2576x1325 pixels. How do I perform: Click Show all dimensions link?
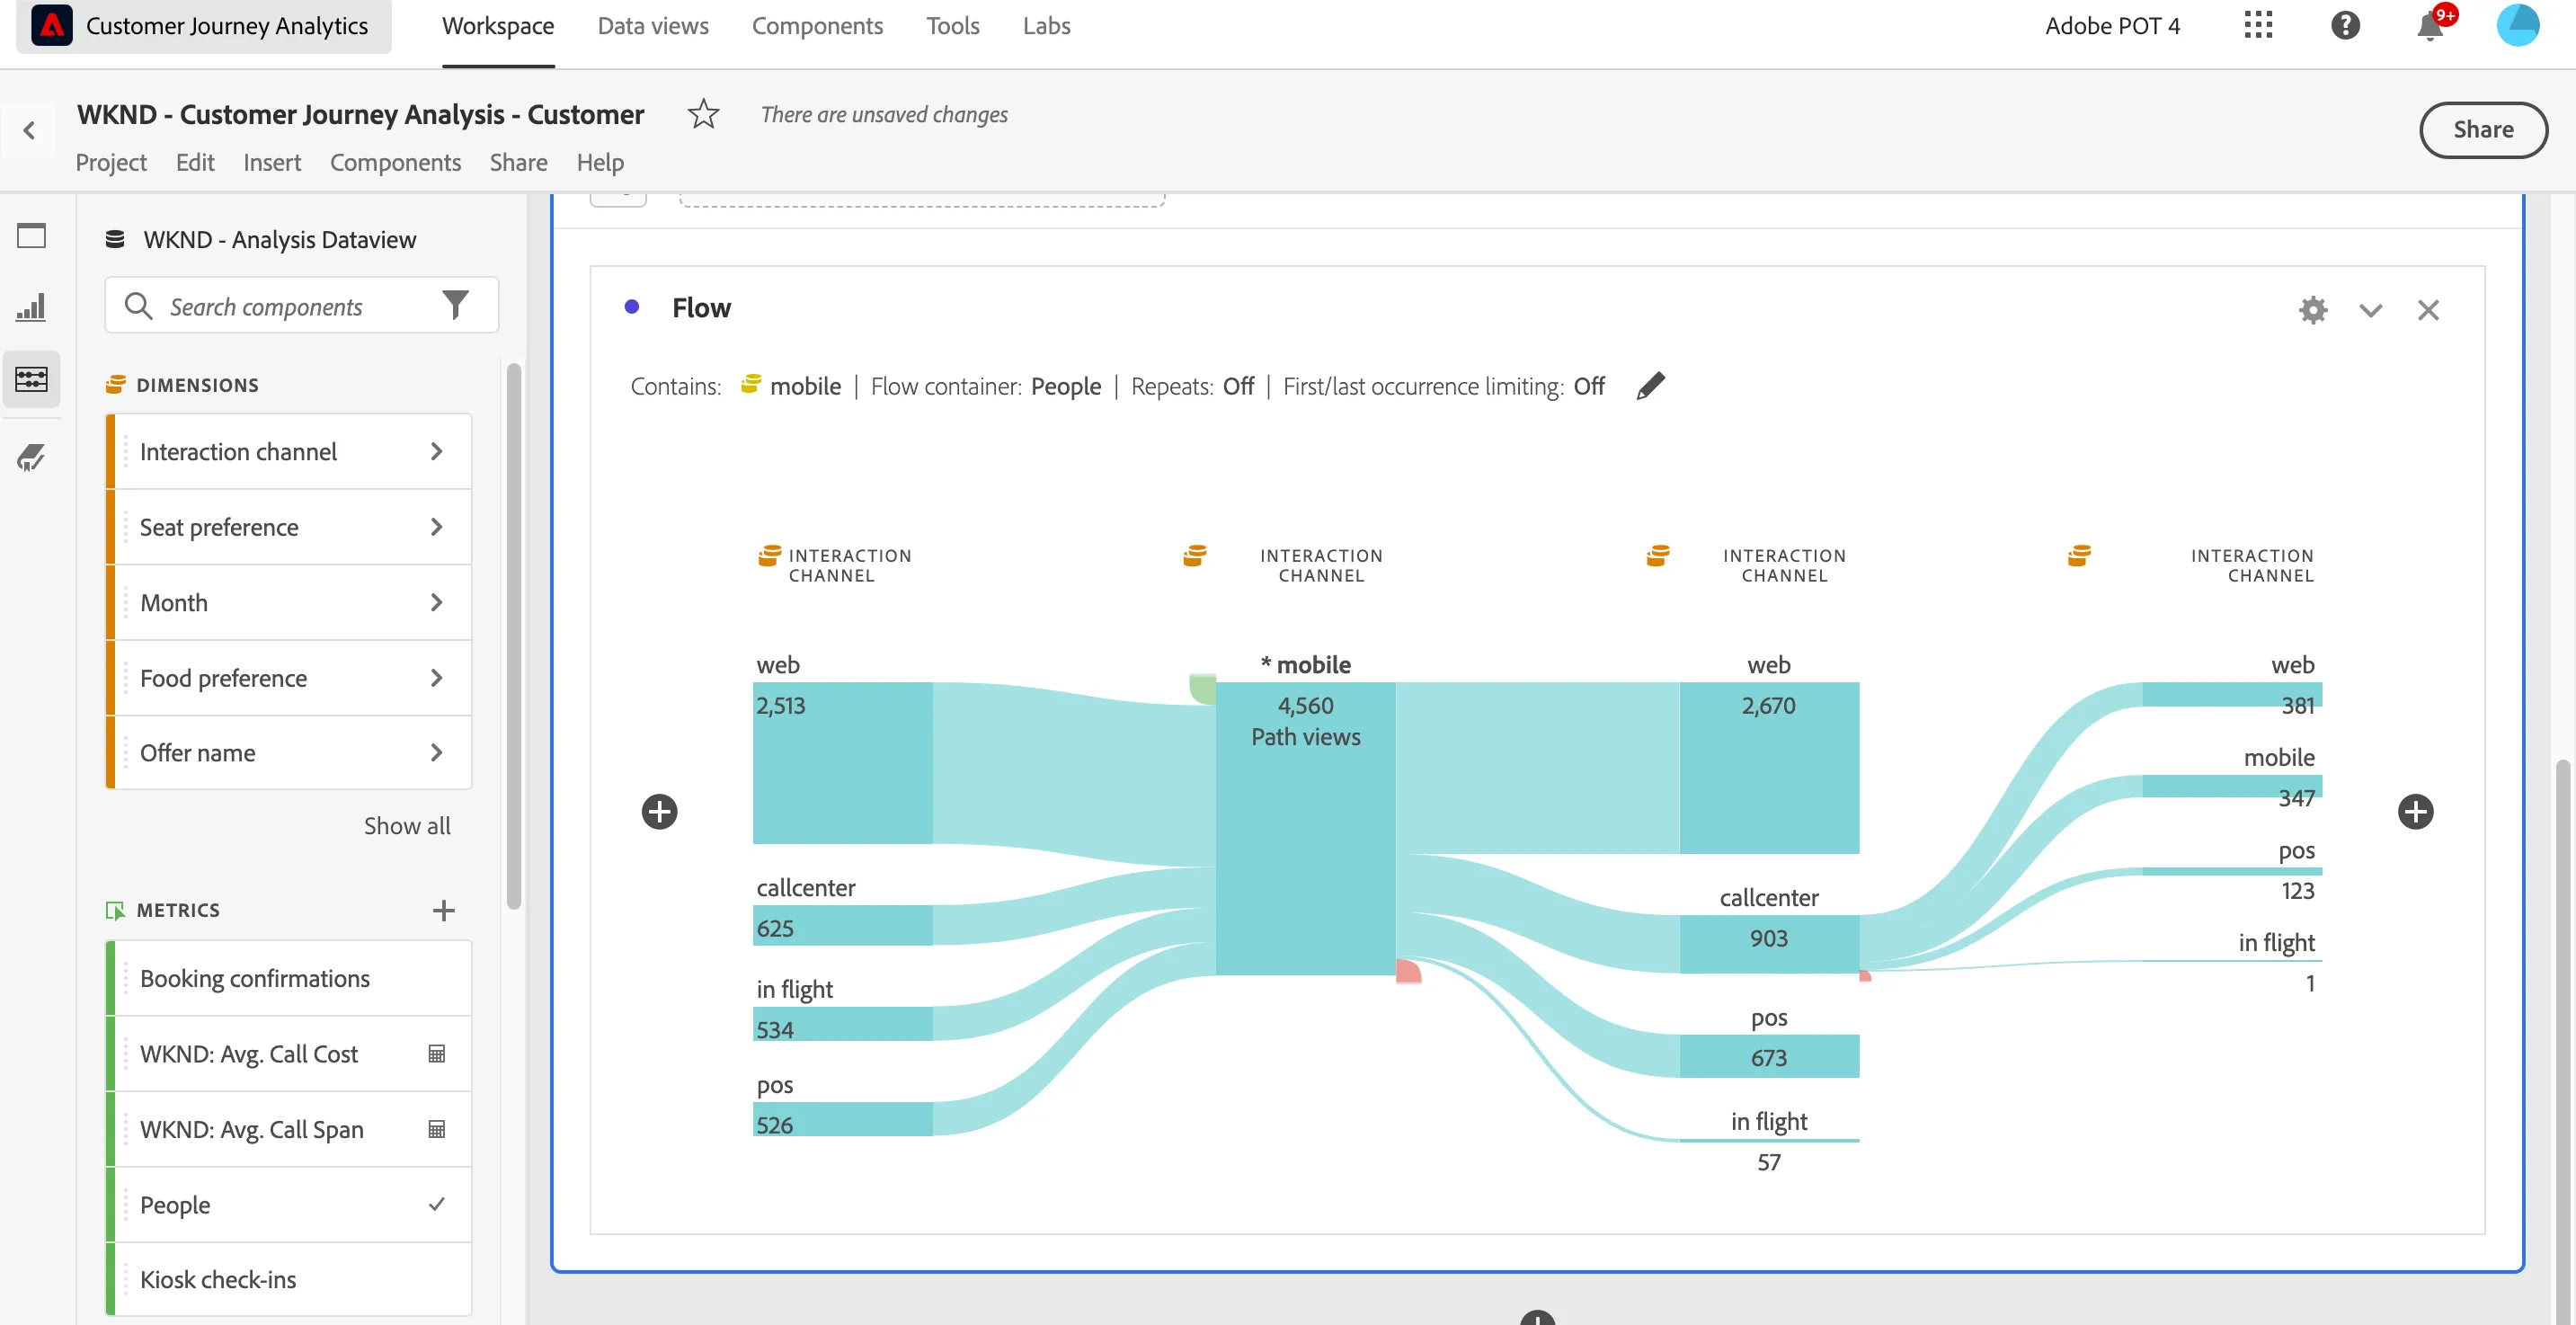pyautogui.click(x=407, y=826)
